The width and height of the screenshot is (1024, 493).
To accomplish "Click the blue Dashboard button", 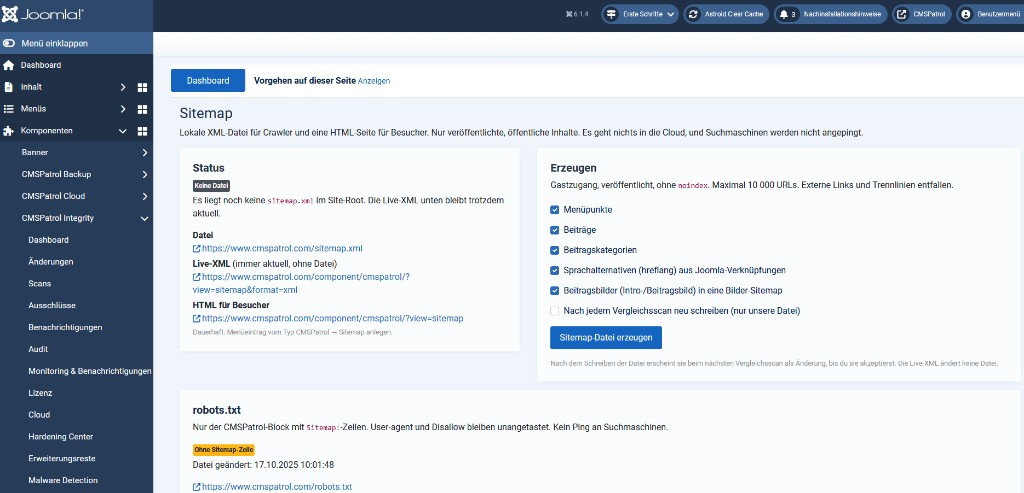I will pyautogui.click(x=208, y=80).
